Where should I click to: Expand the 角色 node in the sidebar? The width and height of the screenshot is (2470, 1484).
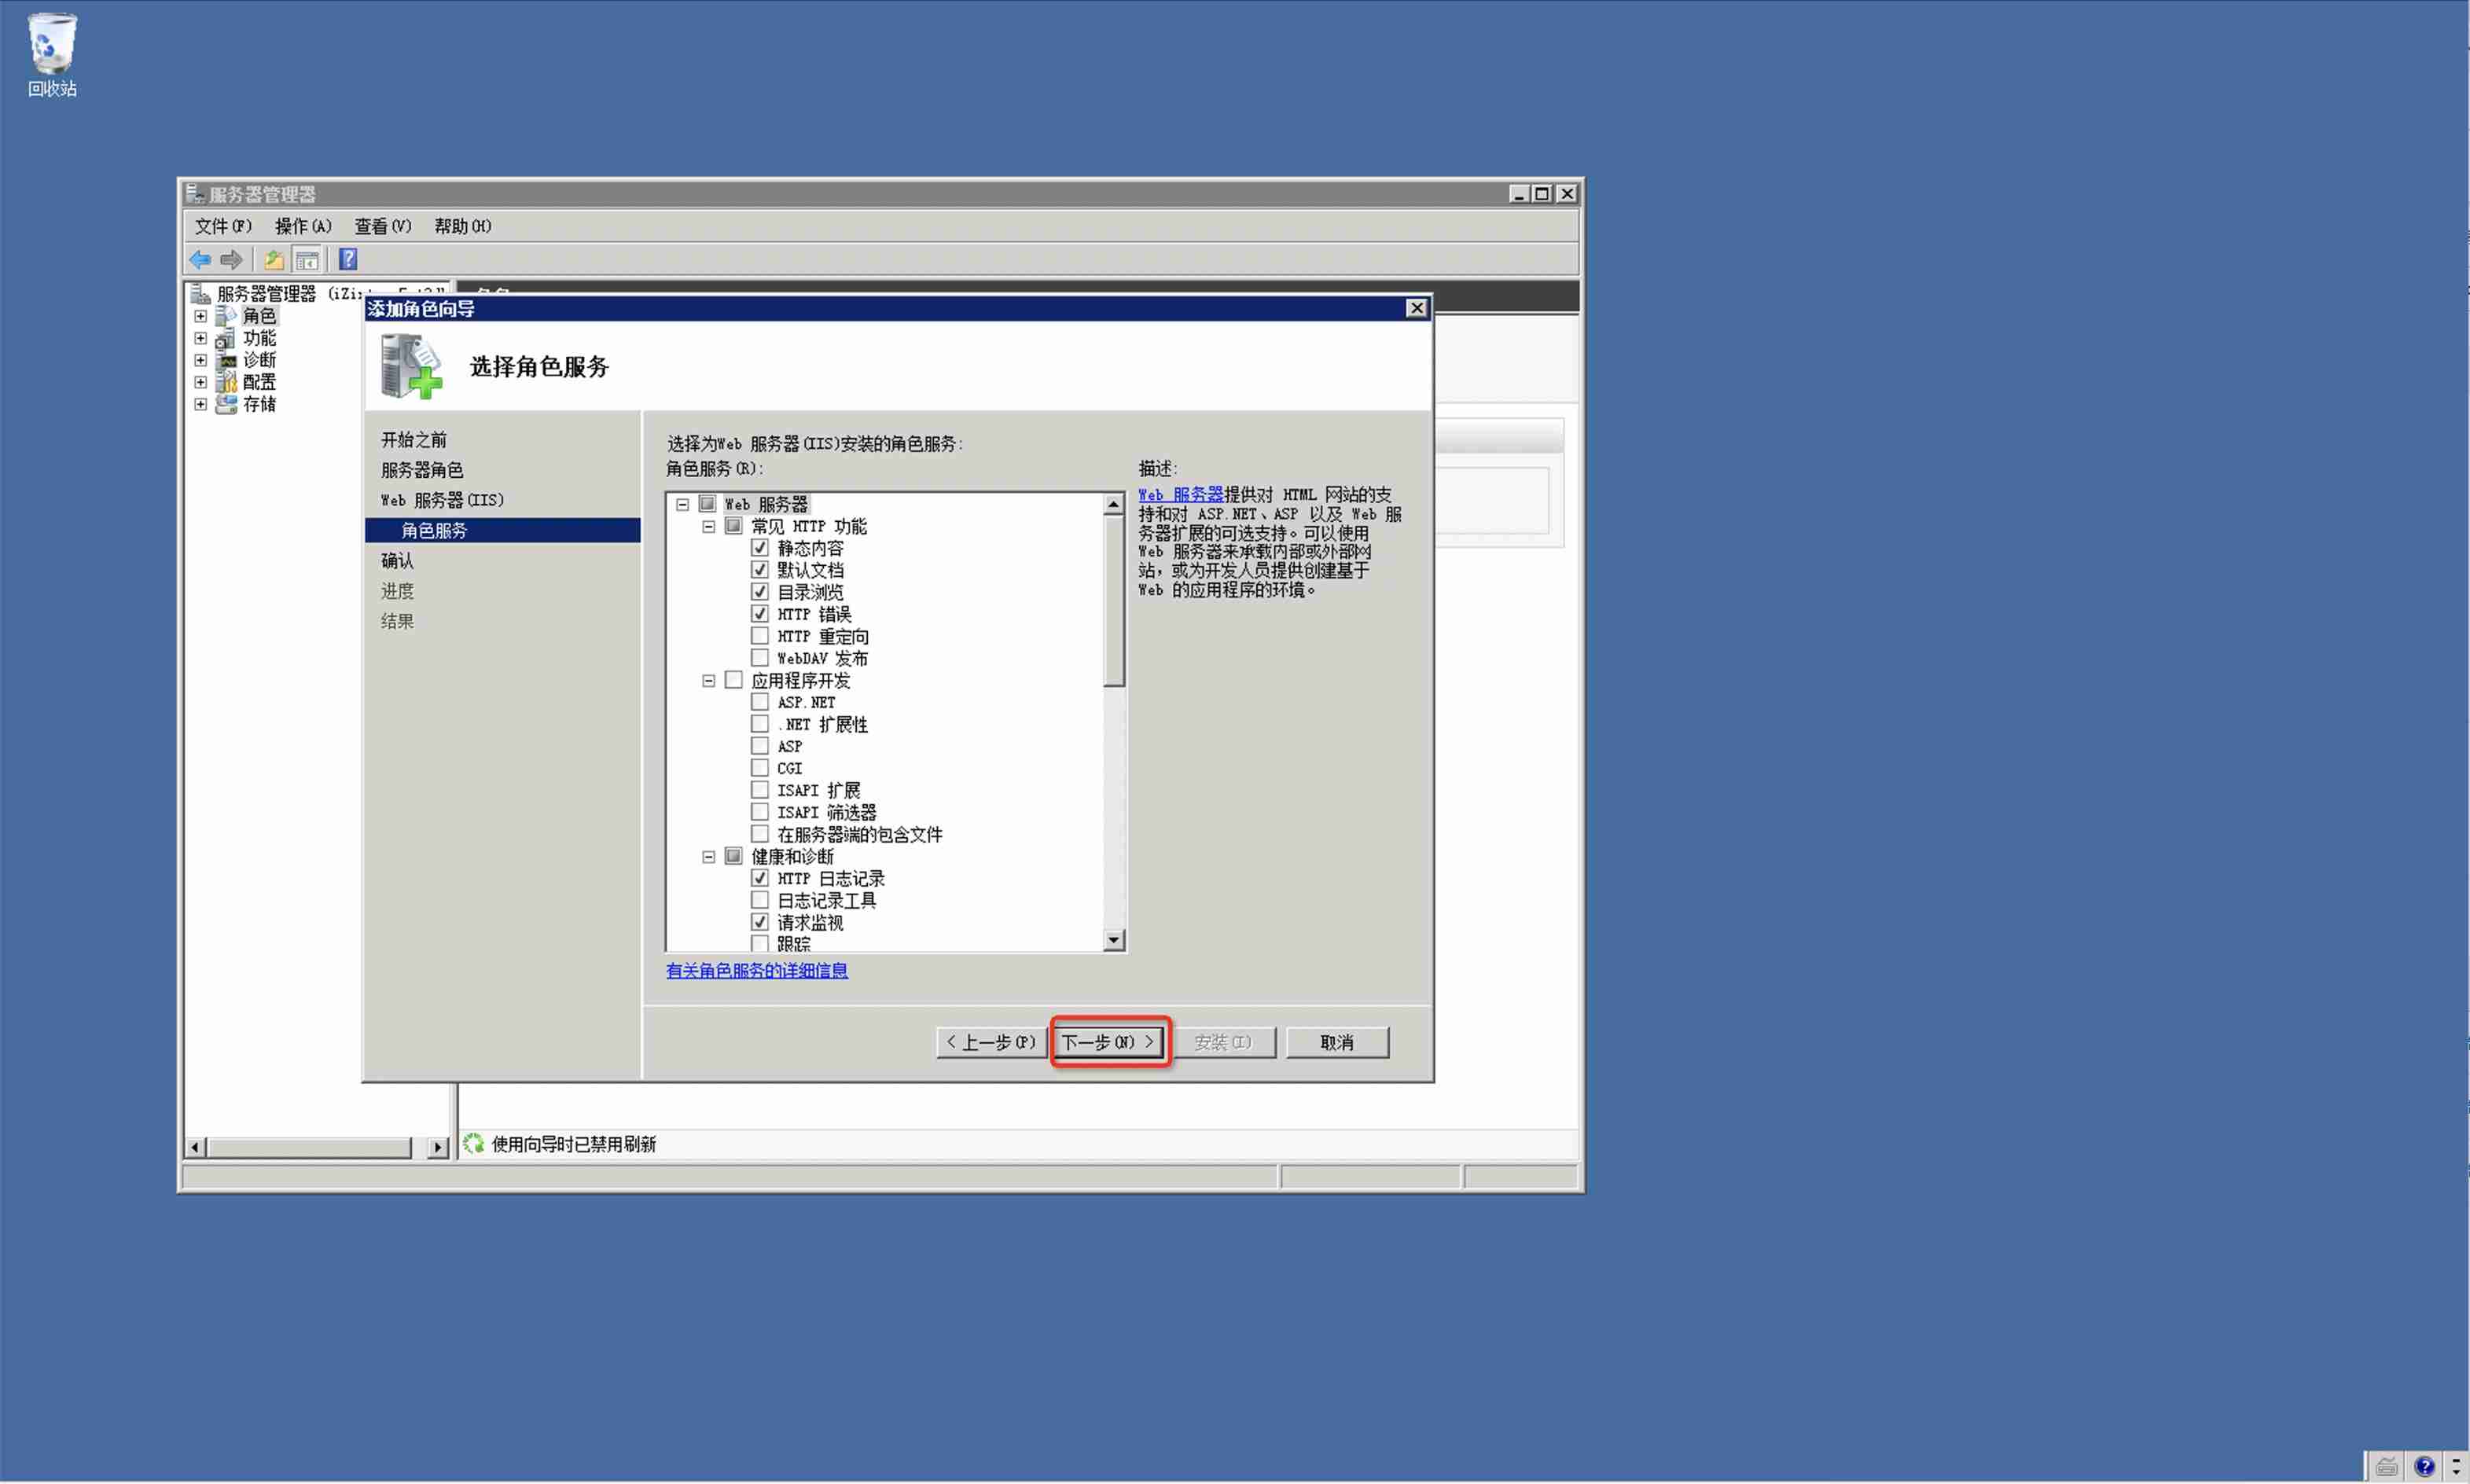(x=200, y=315)
